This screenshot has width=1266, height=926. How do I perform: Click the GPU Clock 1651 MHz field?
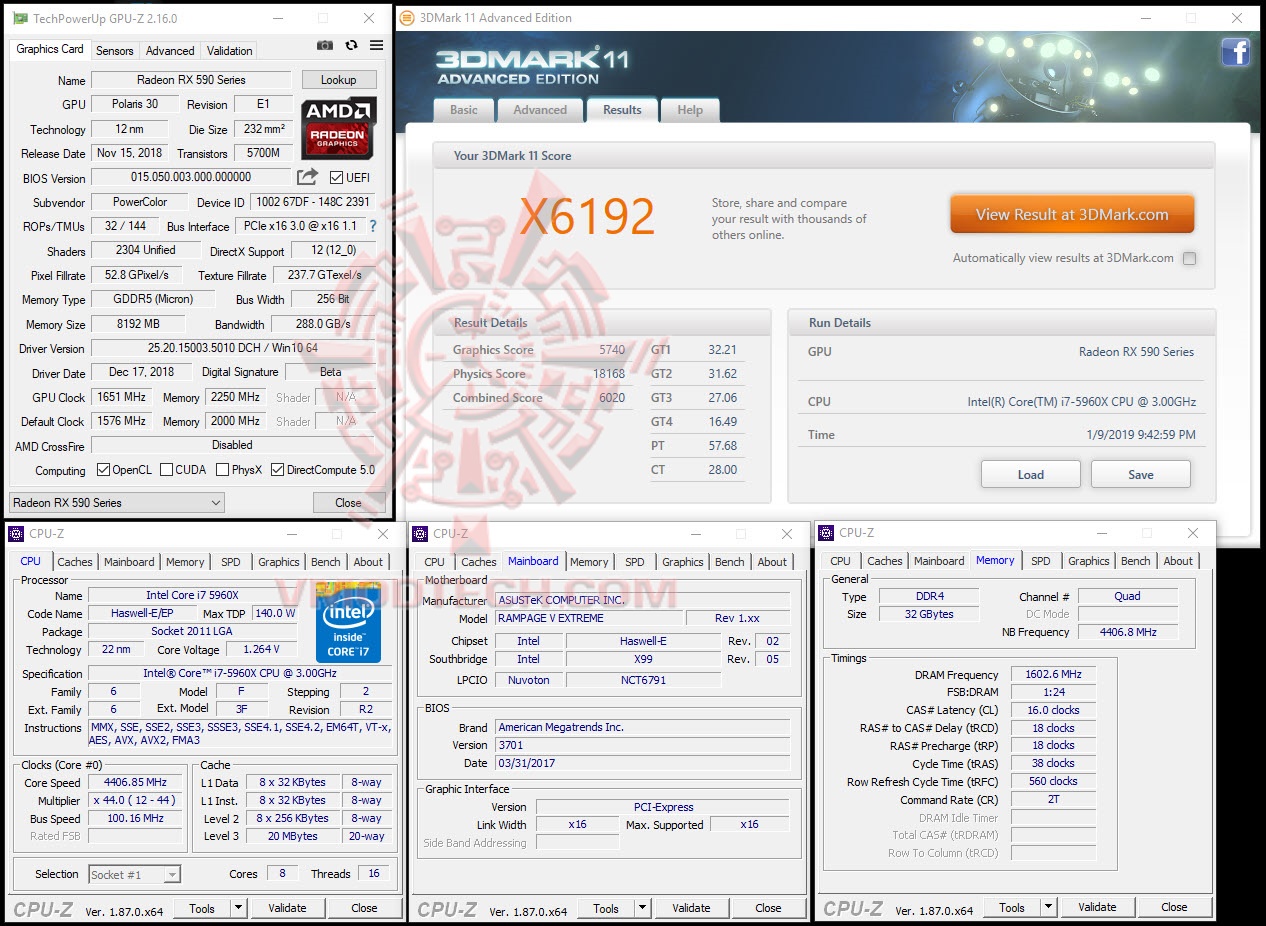point(121,397)
